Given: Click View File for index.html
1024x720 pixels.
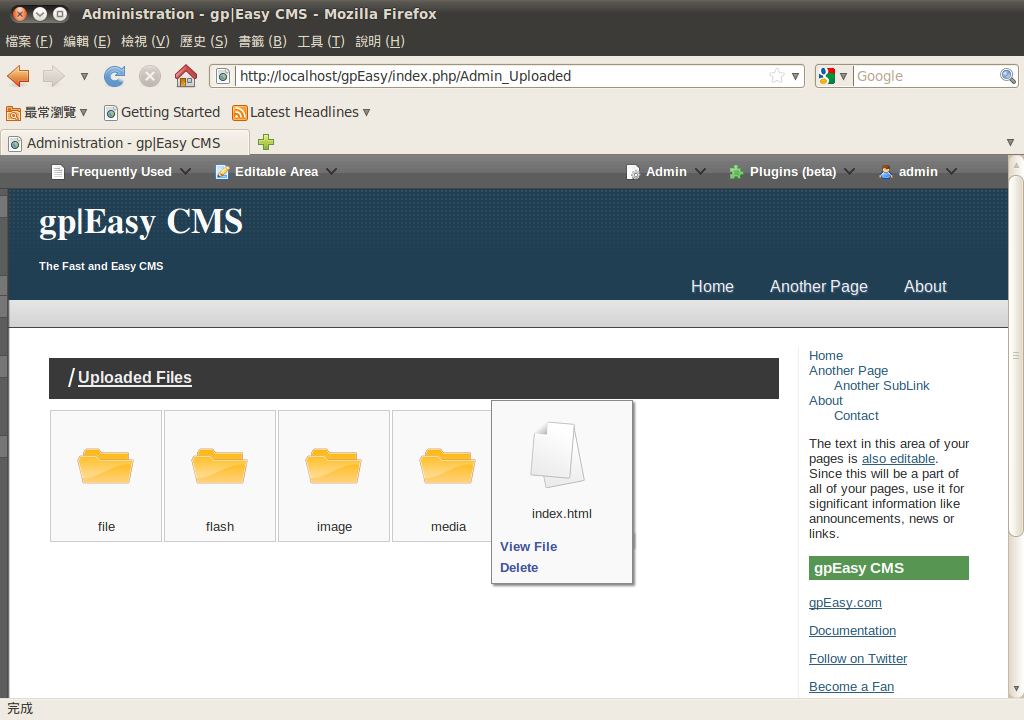Looking at the screenshot, I should pos(528,547).
